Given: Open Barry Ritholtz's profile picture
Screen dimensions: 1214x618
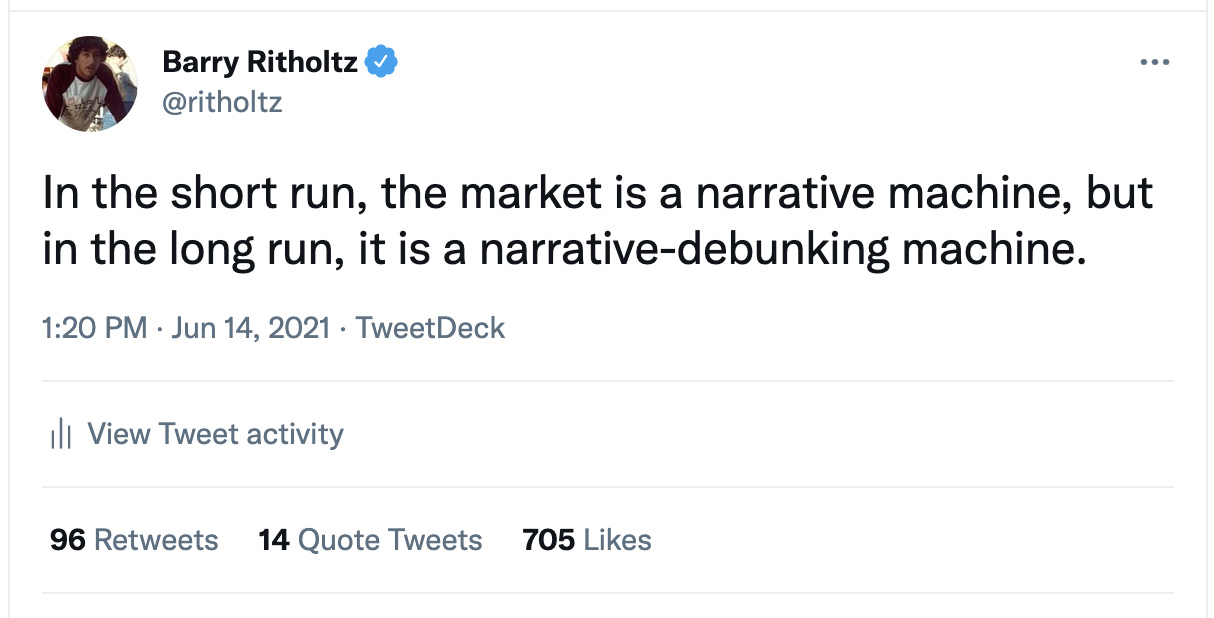Looking at the screenshot, I should [90, 83].
